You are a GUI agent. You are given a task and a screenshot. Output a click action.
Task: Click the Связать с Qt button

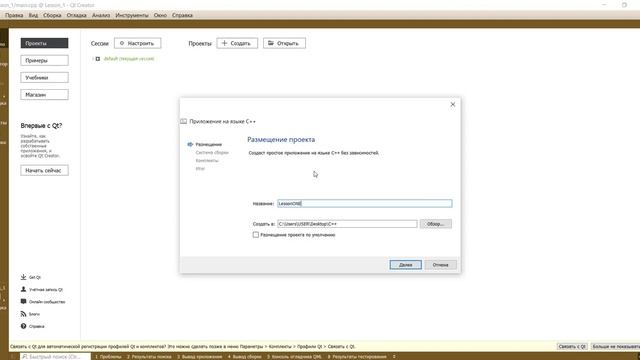tap(572, 347)
